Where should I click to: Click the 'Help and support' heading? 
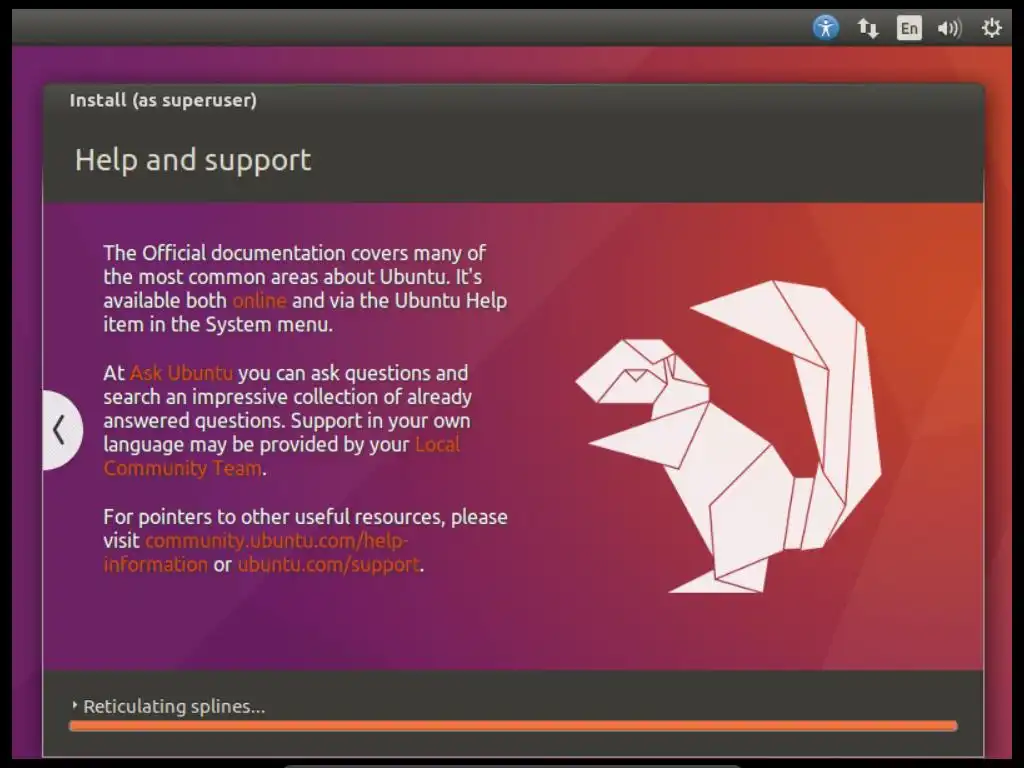click(x=193, y=160)
